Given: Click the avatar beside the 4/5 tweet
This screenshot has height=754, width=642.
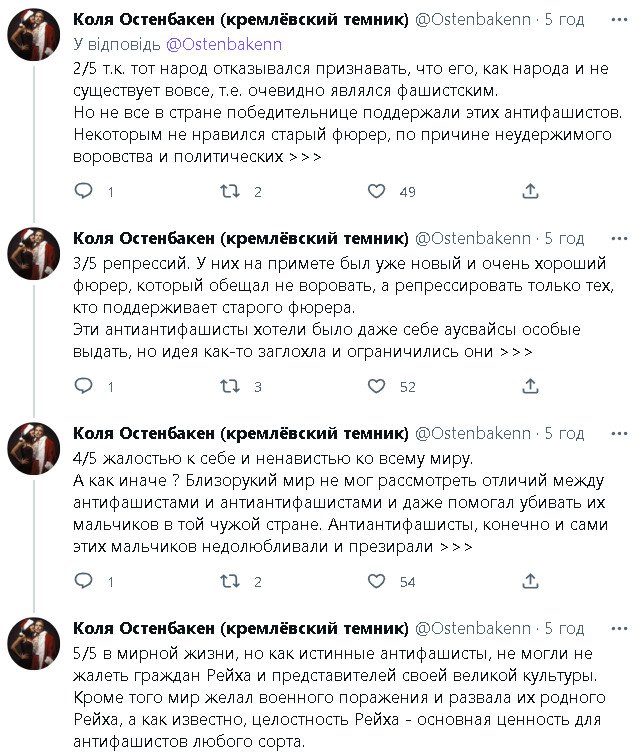Looking at the screenshot, I should point(35,449).
